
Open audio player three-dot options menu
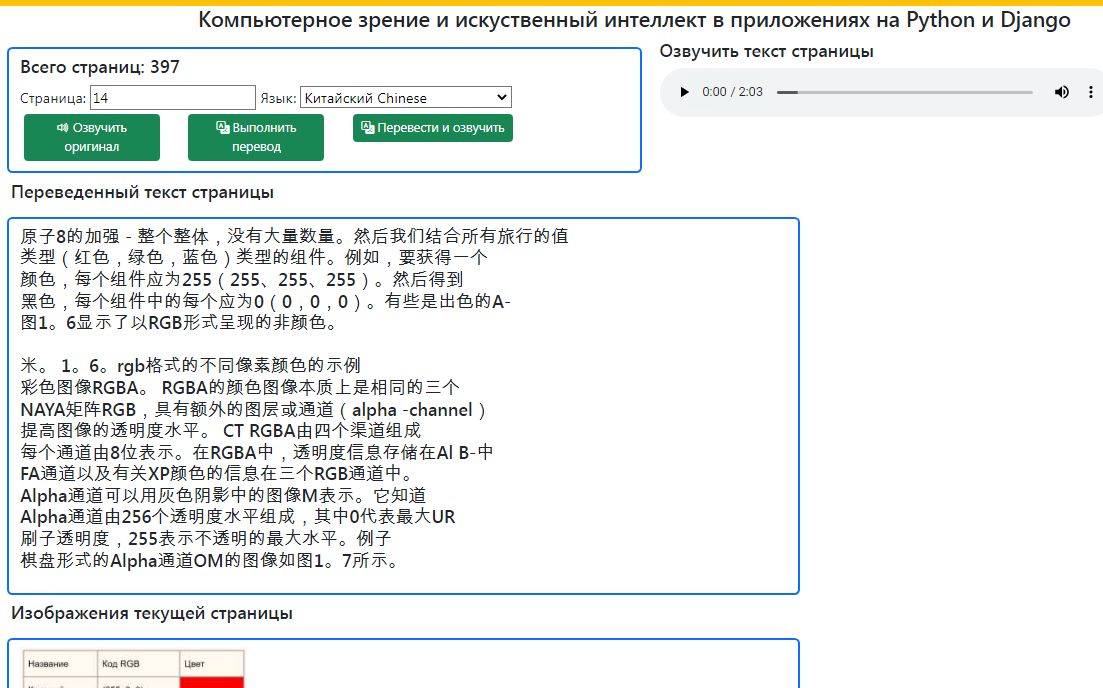1090,92
